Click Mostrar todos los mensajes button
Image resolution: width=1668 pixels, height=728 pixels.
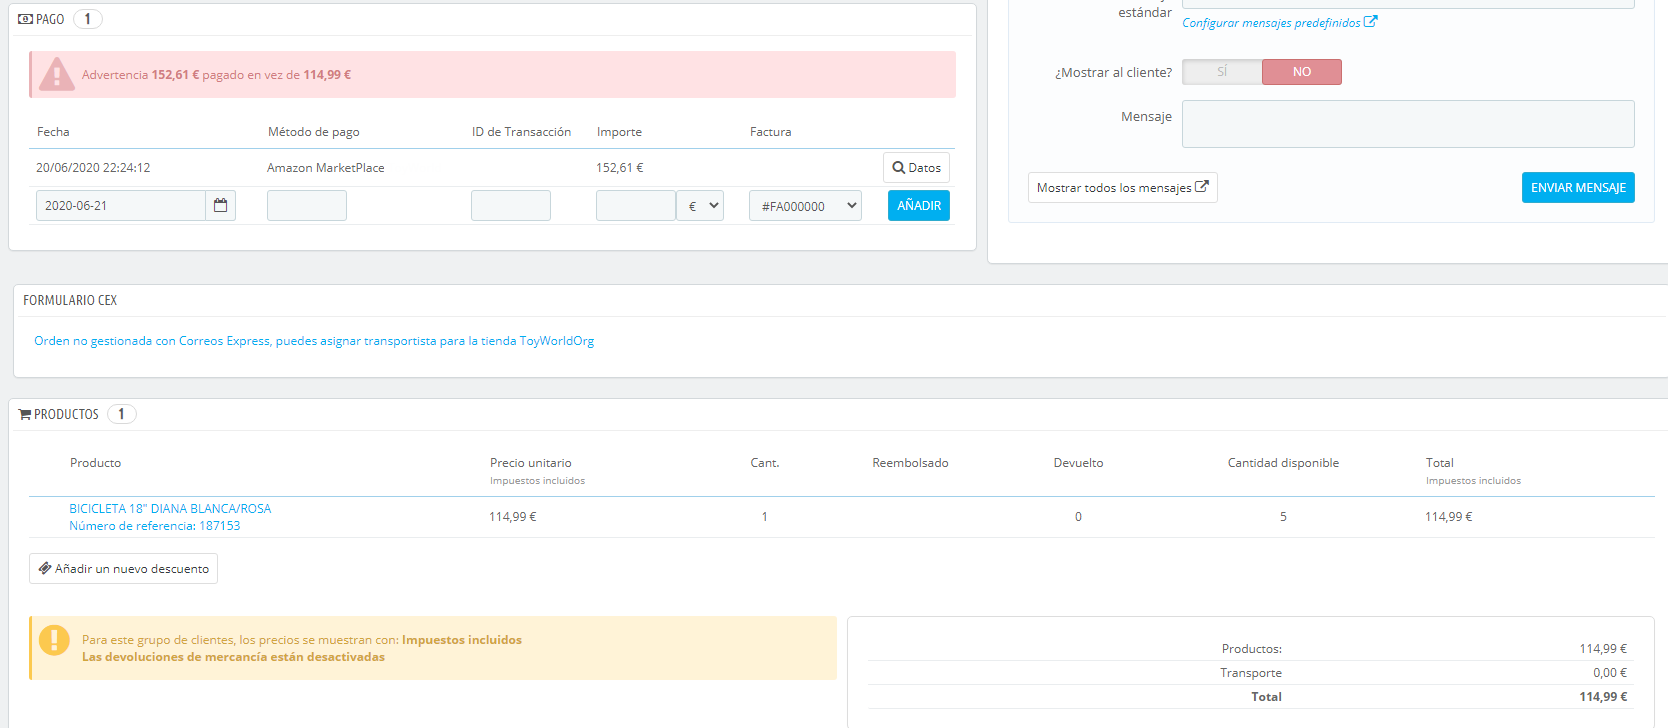coord(1123,188)
